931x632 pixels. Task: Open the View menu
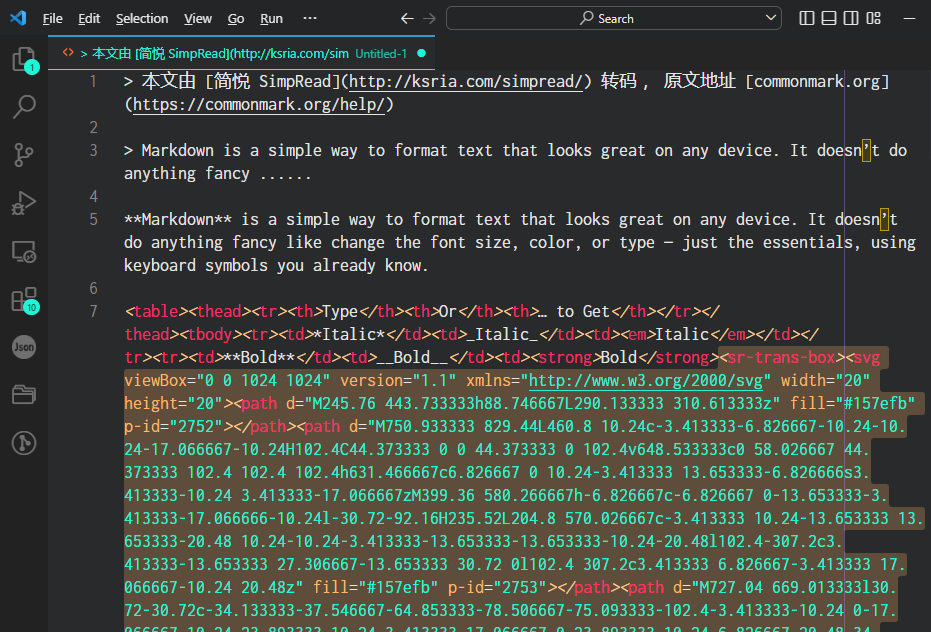pyautogui.click(x=198, y=18)
